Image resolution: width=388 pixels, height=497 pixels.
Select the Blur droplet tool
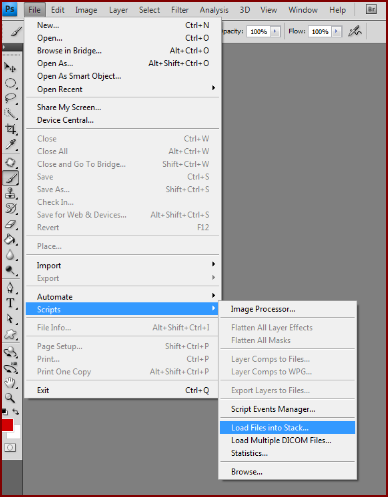pos(10,255)
